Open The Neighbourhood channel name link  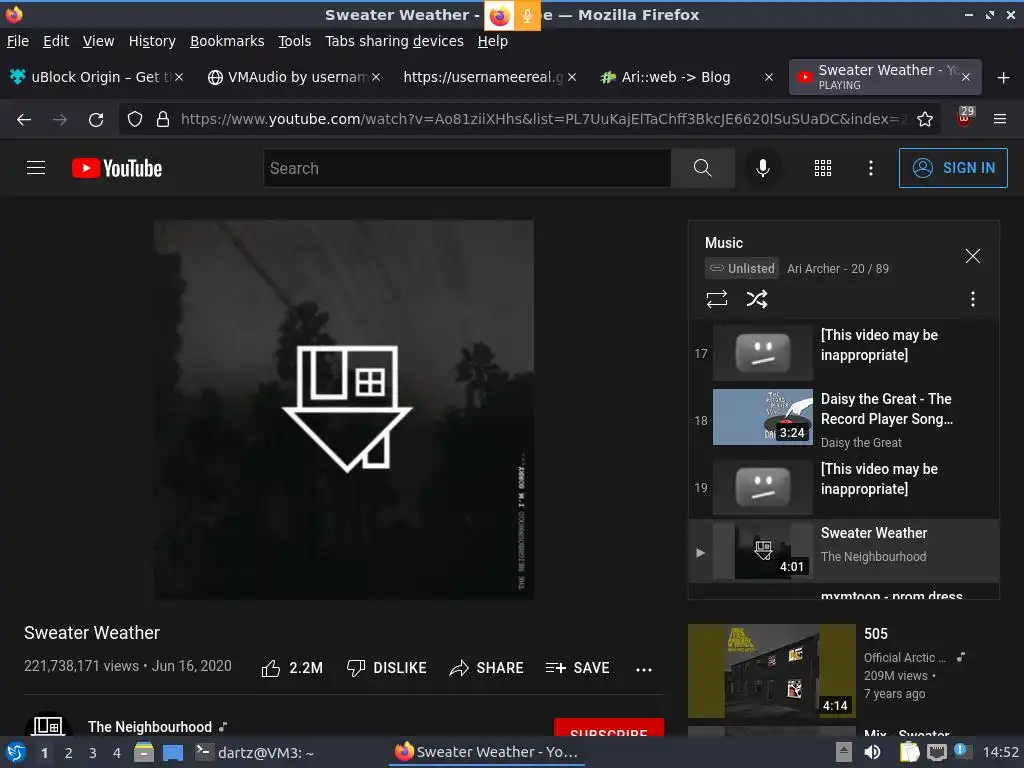(x=150, y=727)
